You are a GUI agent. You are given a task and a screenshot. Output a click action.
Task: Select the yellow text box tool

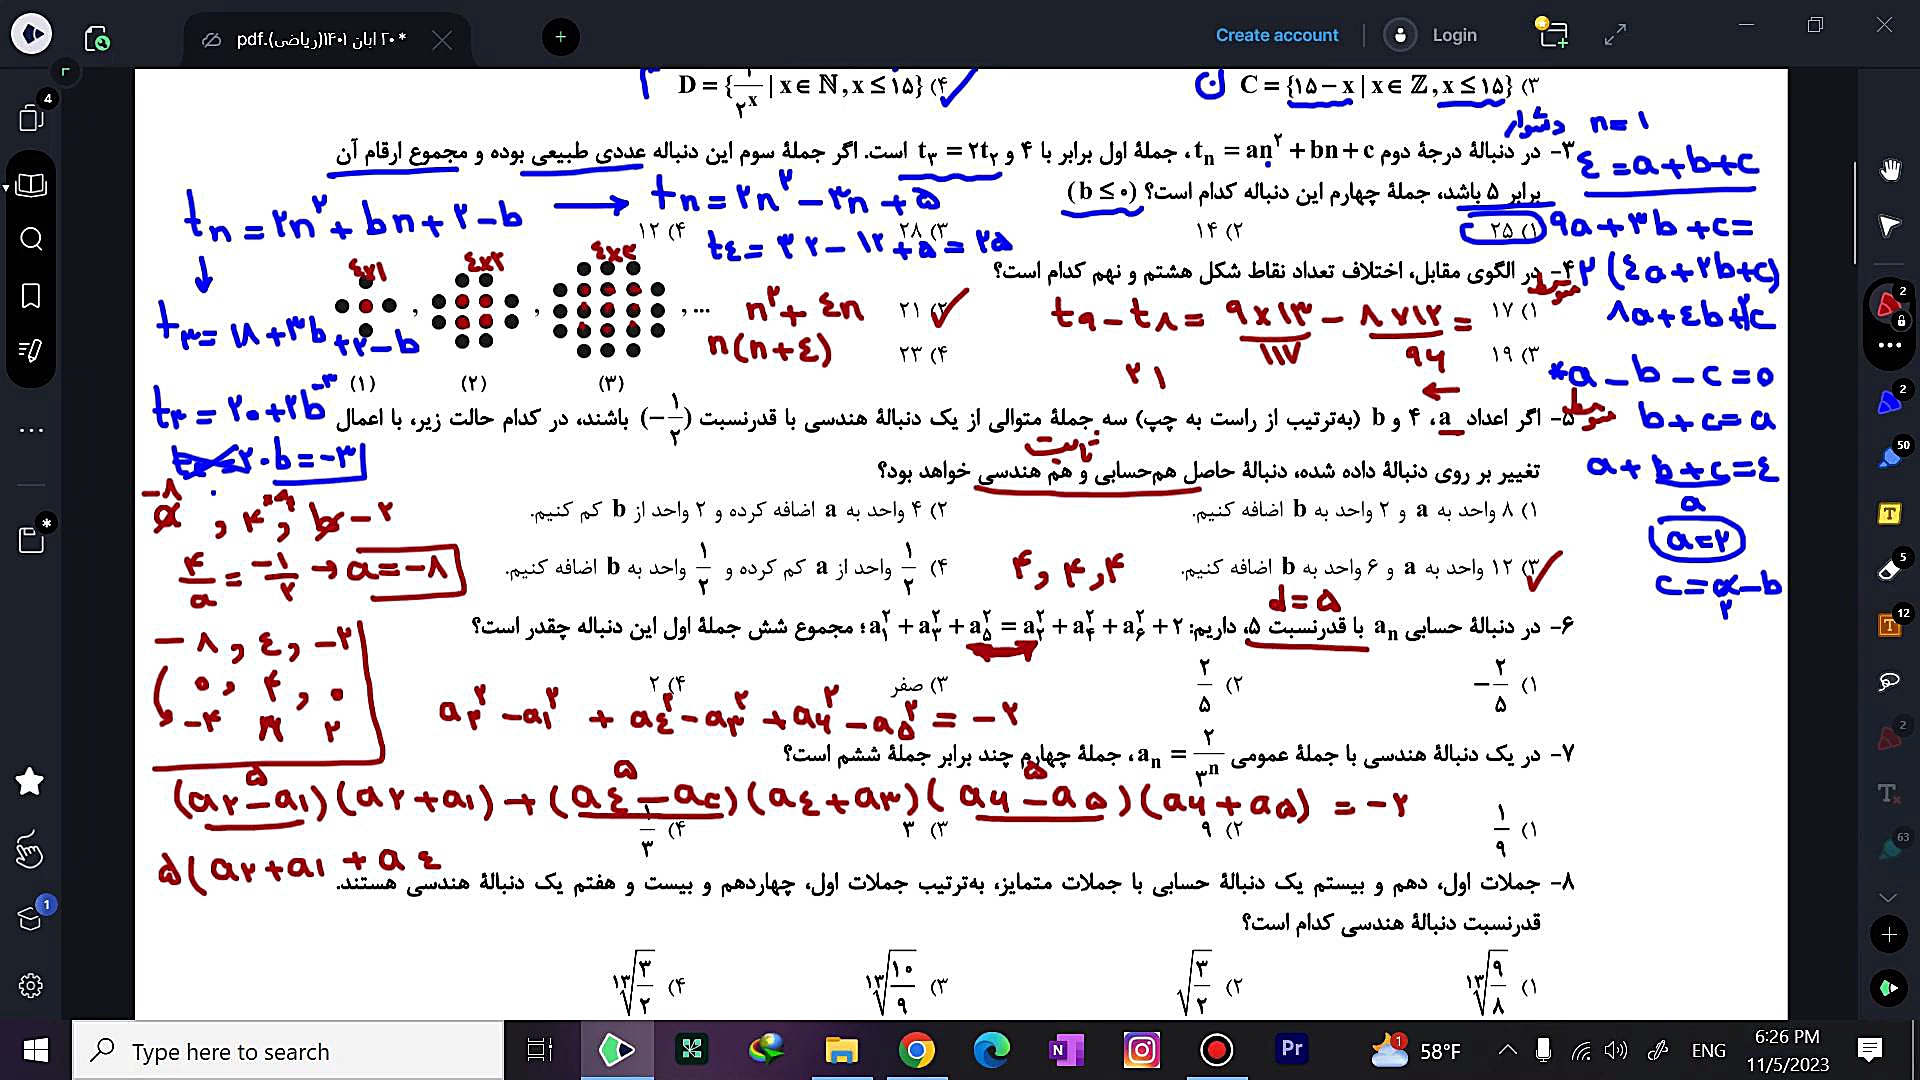click(x=1888, y=513)
